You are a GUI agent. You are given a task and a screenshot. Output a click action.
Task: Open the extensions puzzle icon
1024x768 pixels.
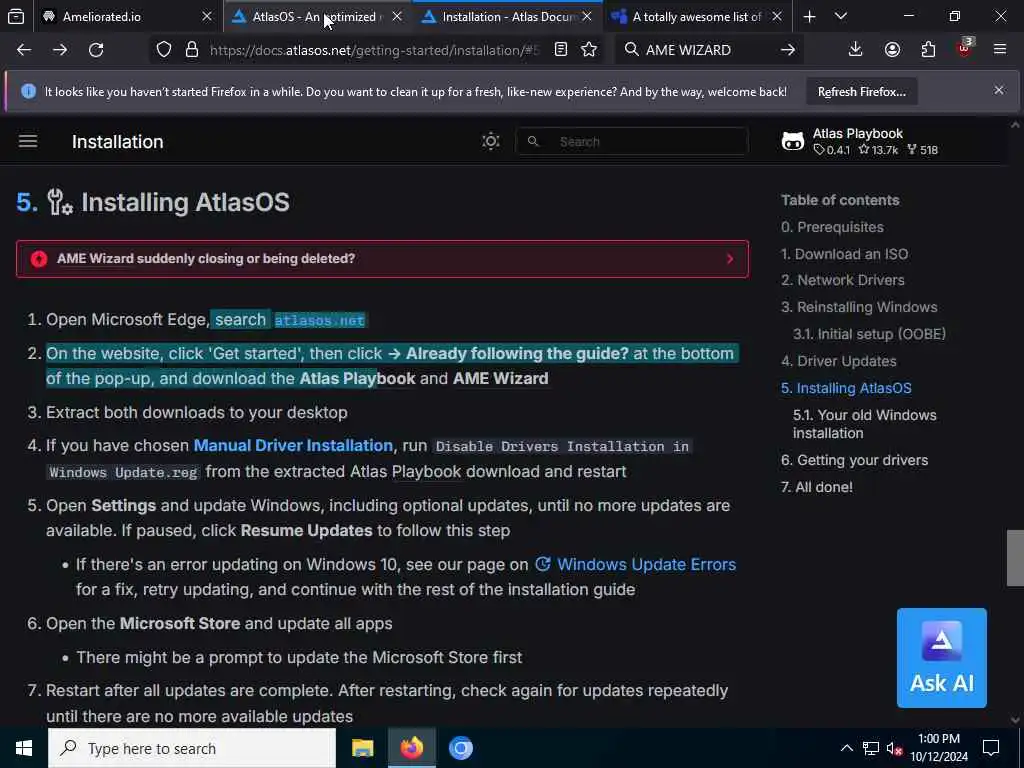point(928,50)
